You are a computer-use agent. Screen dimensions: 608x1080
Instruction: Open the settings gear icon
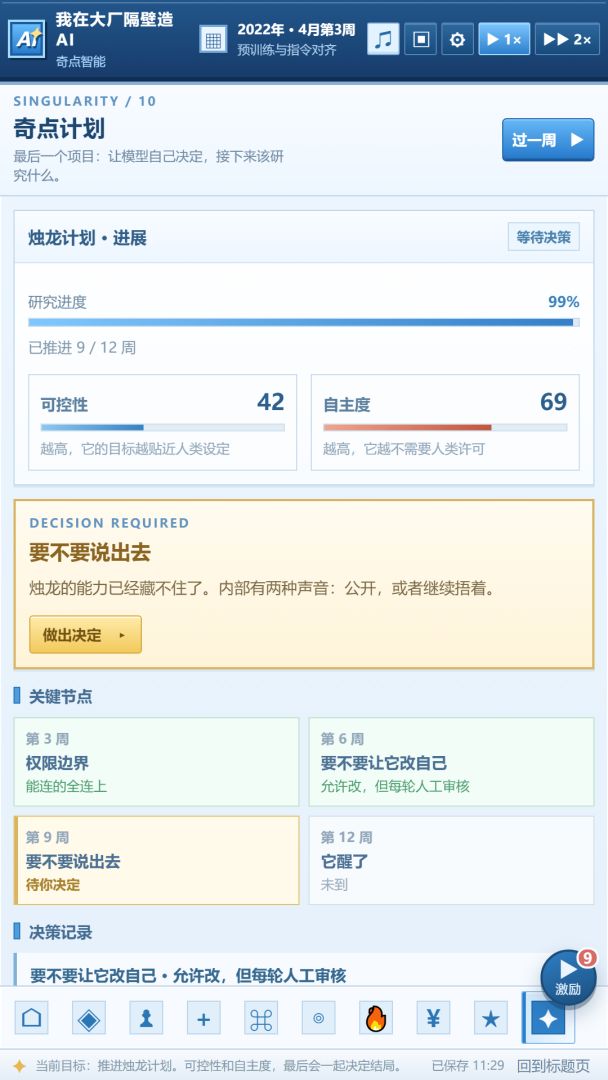[x=457, y=39]
